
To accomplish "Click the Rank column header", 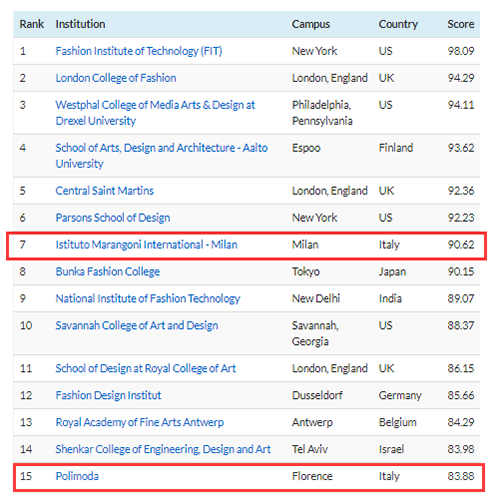I will tap(32, 24).
